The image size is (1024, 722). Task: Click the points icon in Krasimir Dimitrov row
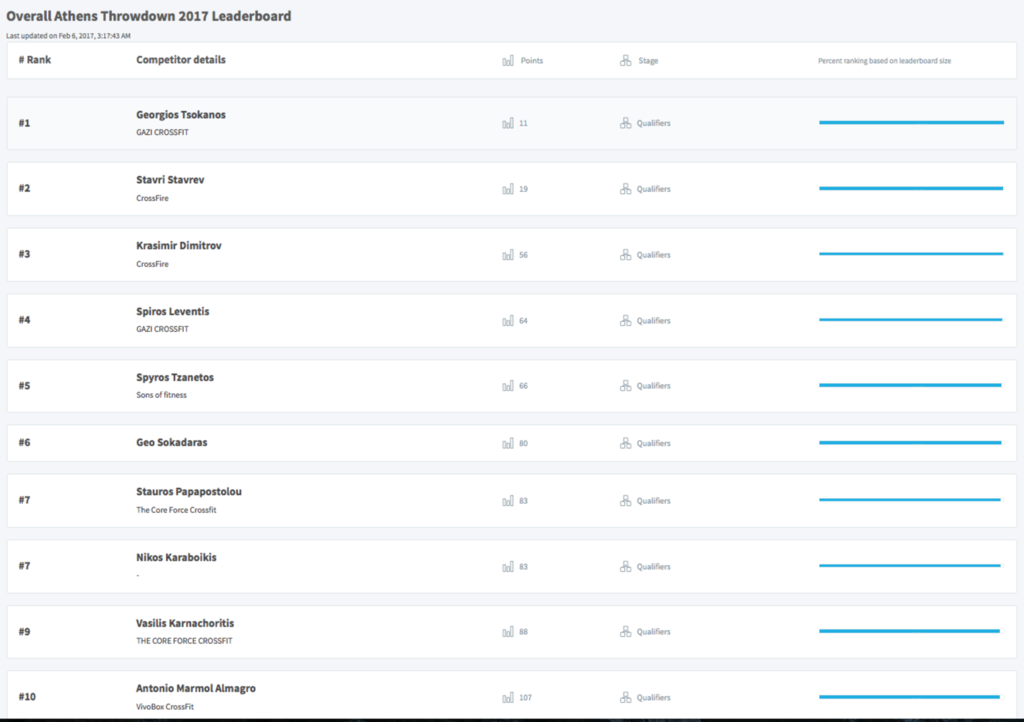tap(507, 255)
